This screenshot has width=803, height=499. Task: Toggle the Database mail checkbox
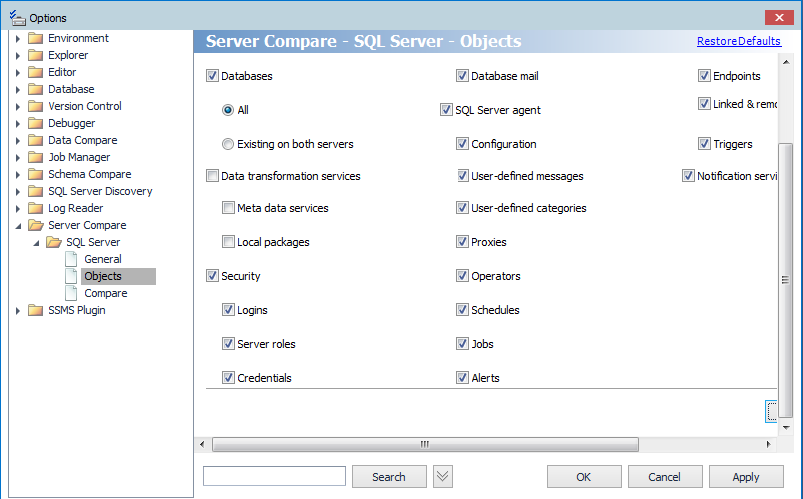tap(462, 76)
